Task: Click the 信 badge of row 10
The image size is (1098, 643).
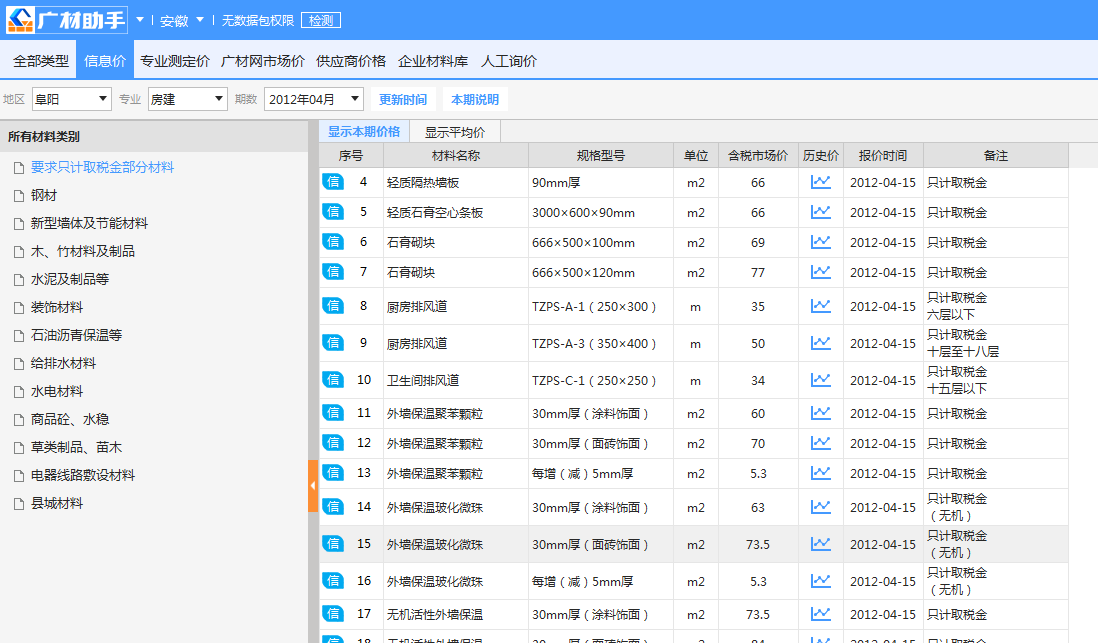Action: 333,380
